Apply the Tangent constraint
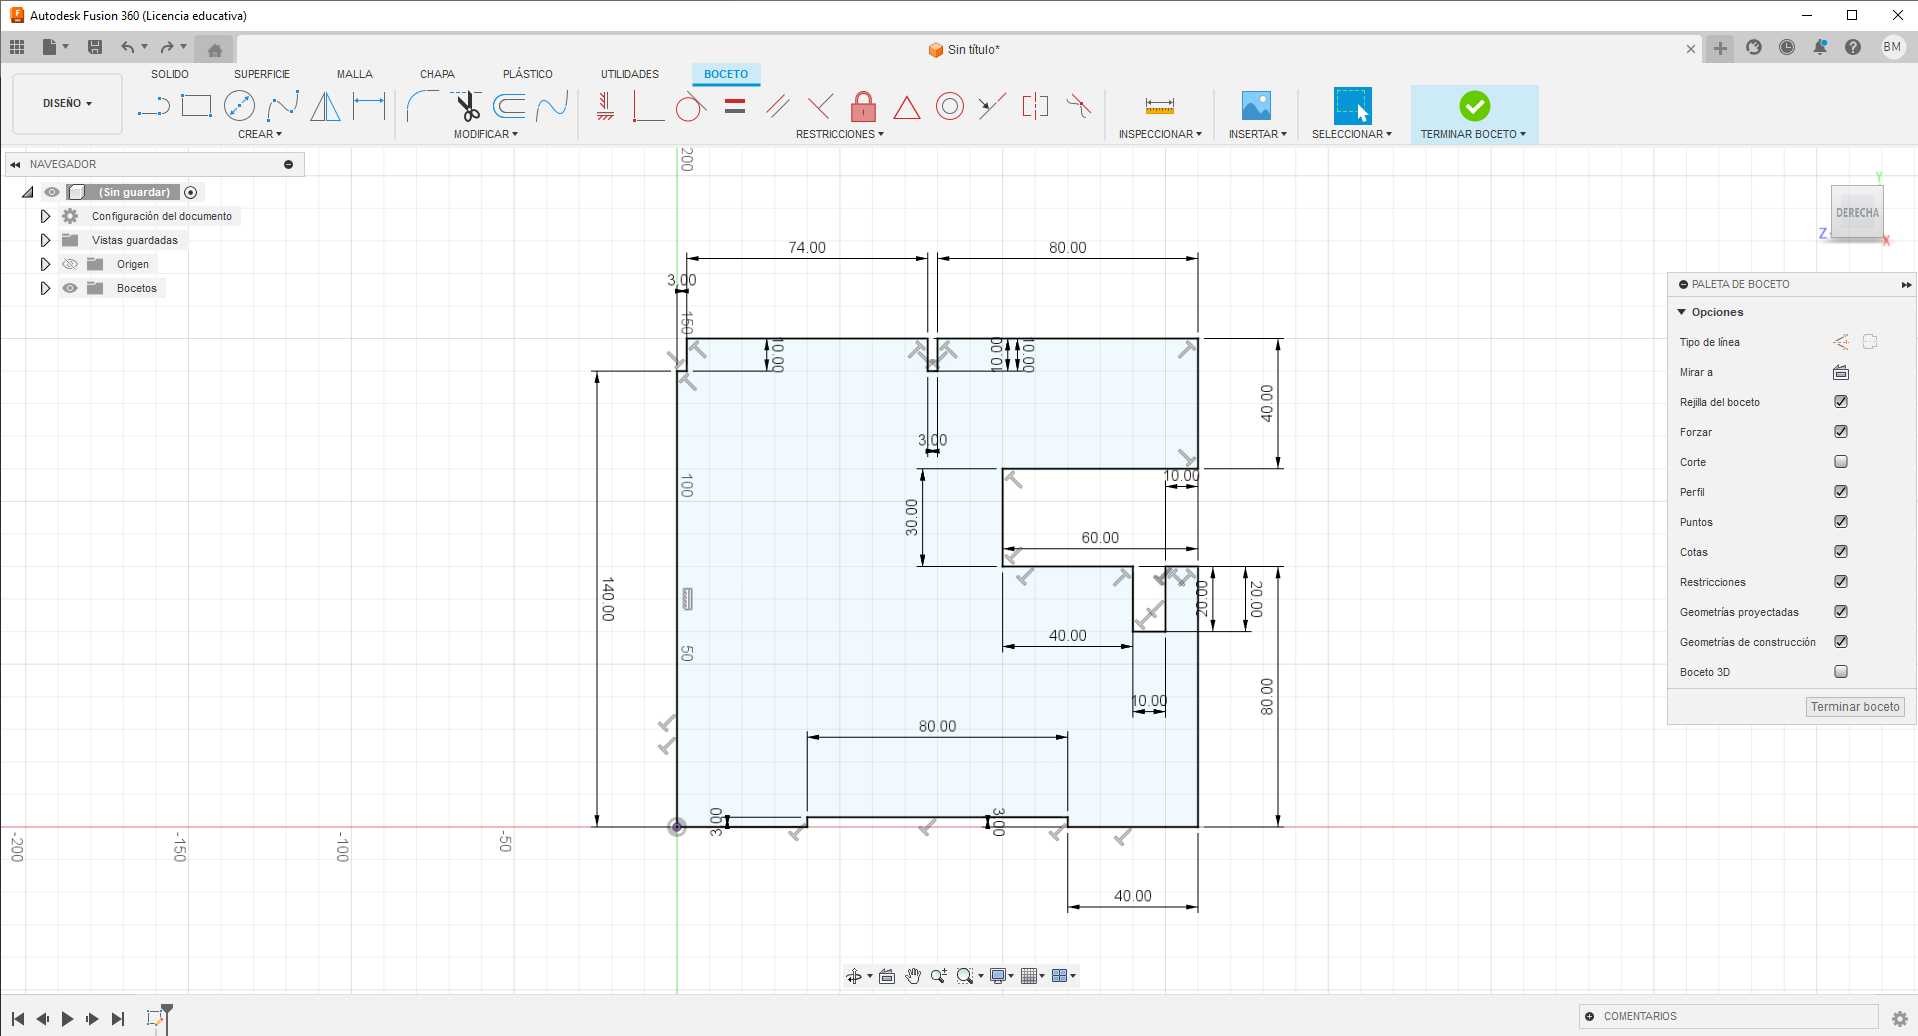The height and width of the screenshot is (1036, 1918). (x=690, y=106)
